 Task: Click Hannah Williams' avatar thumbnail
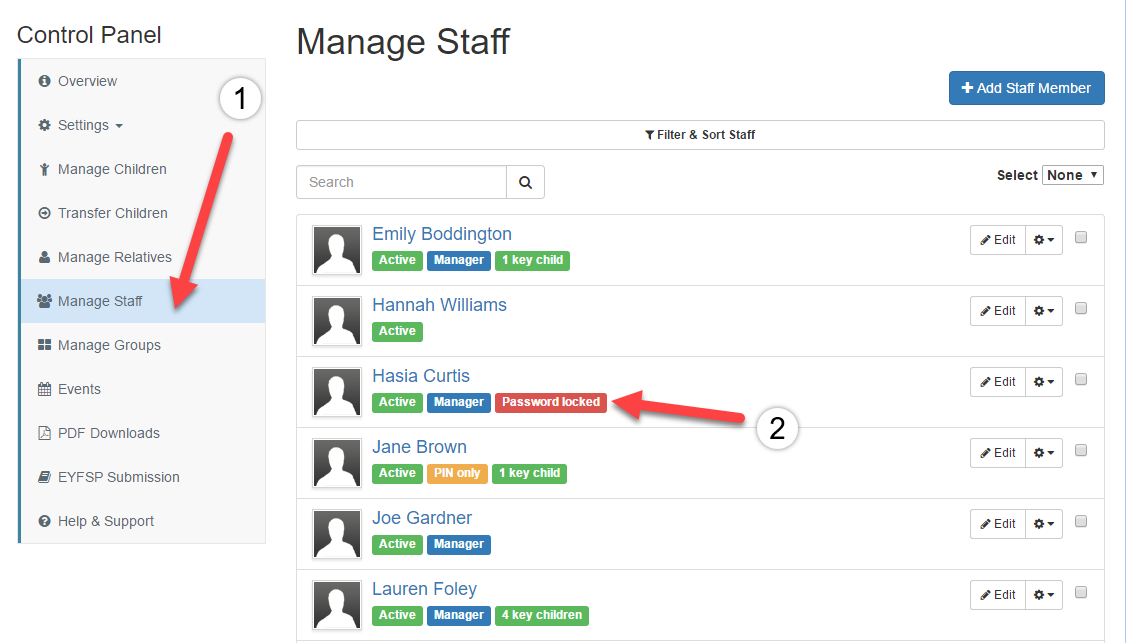tap(337, 321)
